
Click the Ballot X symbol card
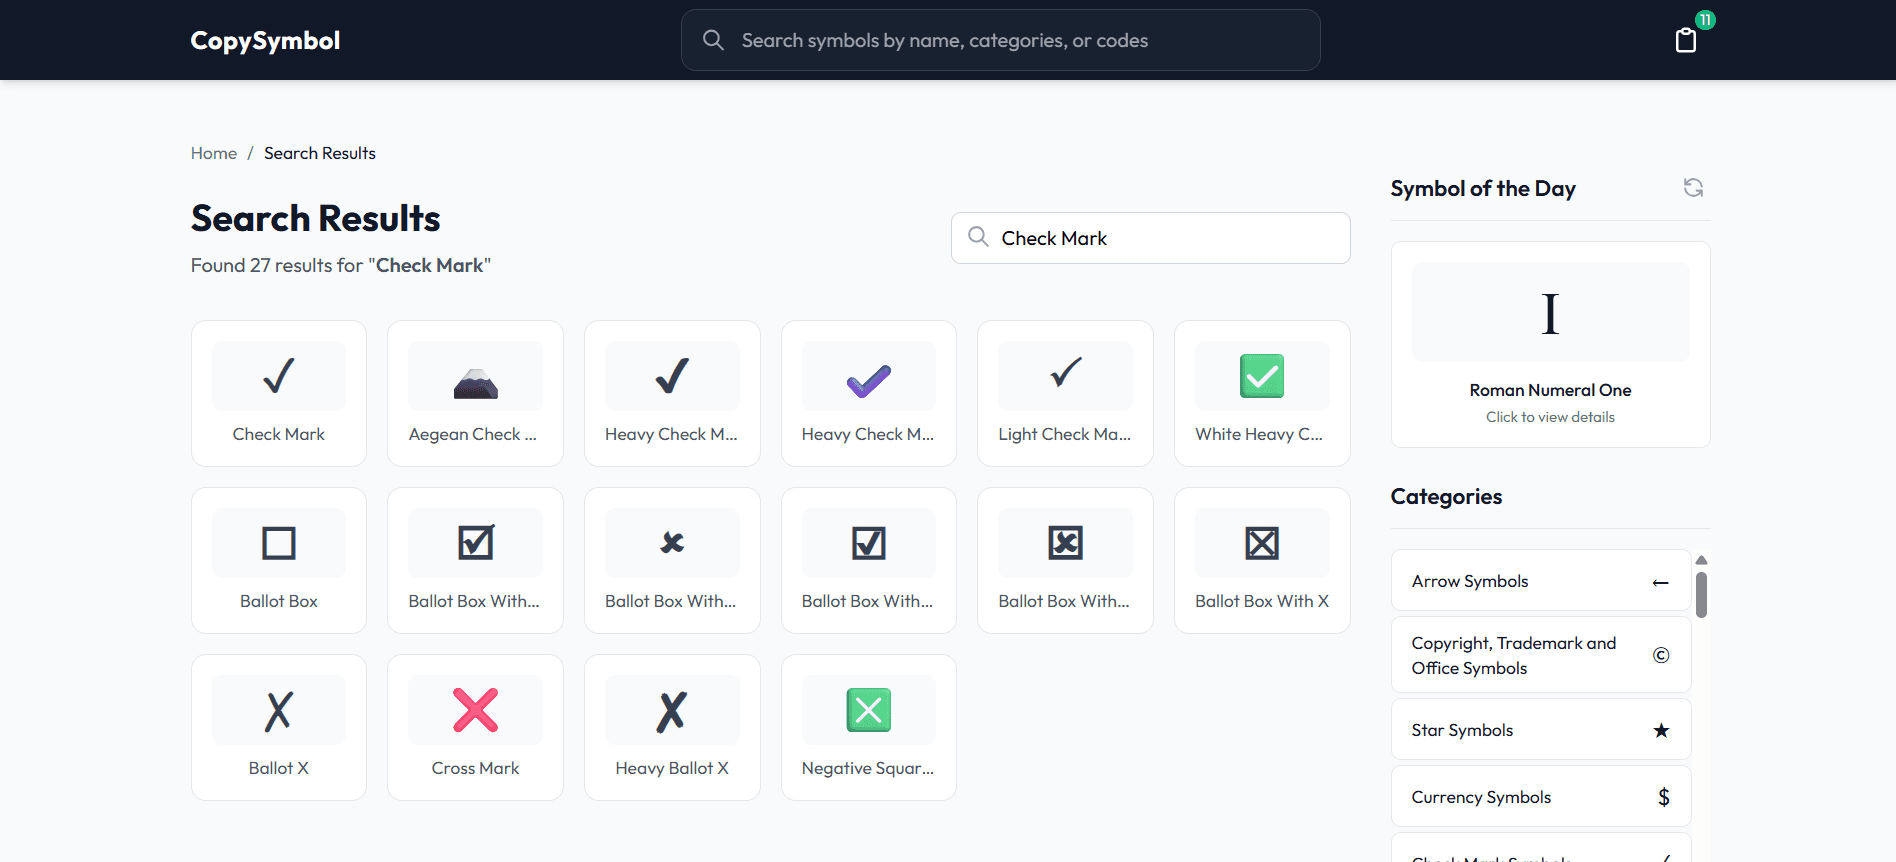click(x=279, y=727)
